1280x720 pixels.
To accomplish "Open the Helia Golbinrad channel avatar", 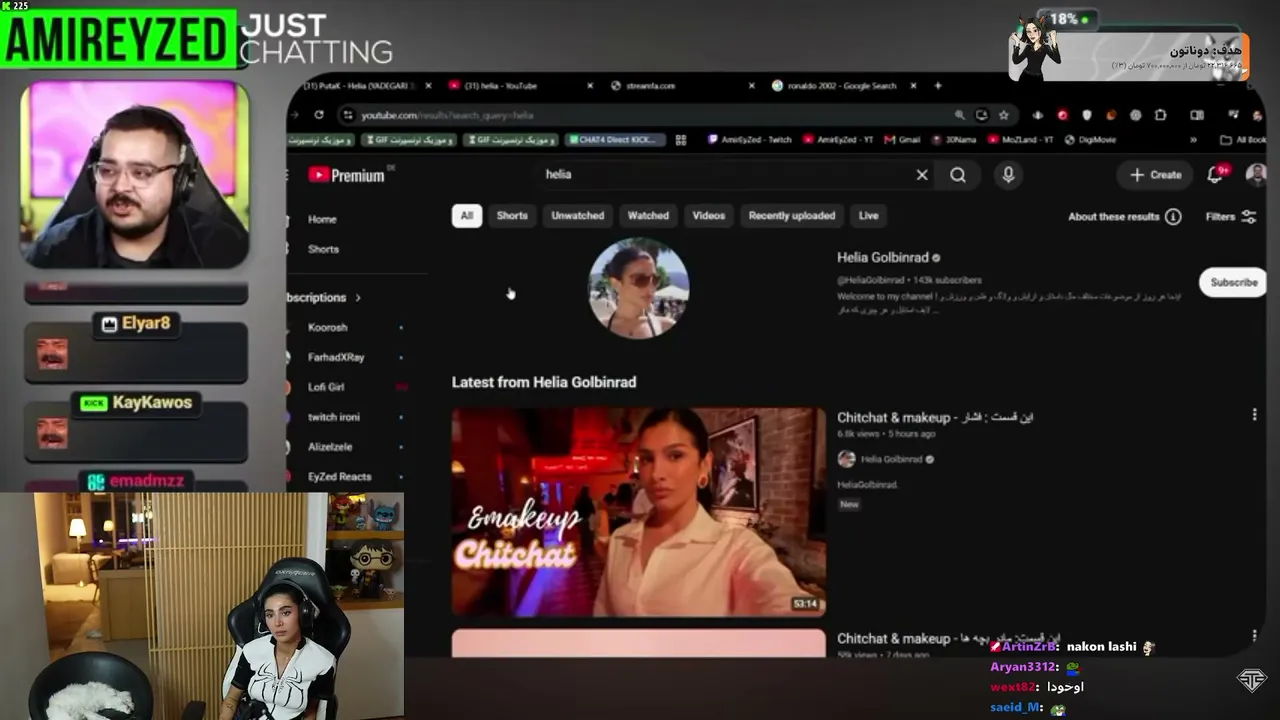I will (x=638, y=288).
